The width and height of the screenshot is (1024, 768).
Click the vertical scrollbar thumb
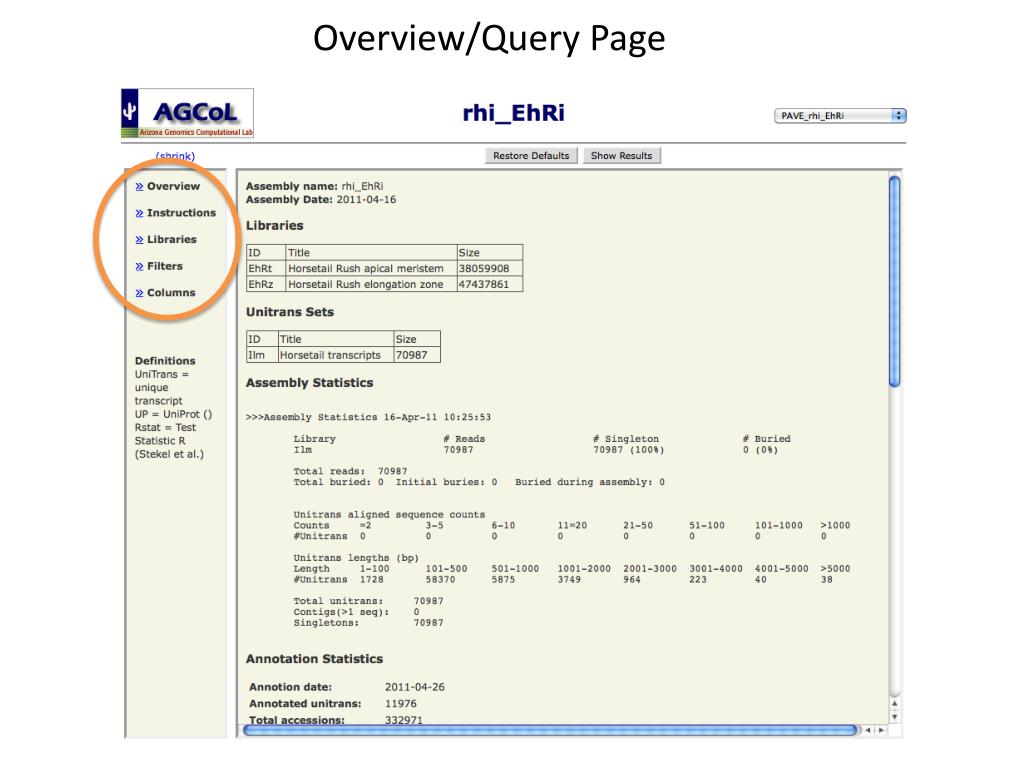[x=895, y=281]
